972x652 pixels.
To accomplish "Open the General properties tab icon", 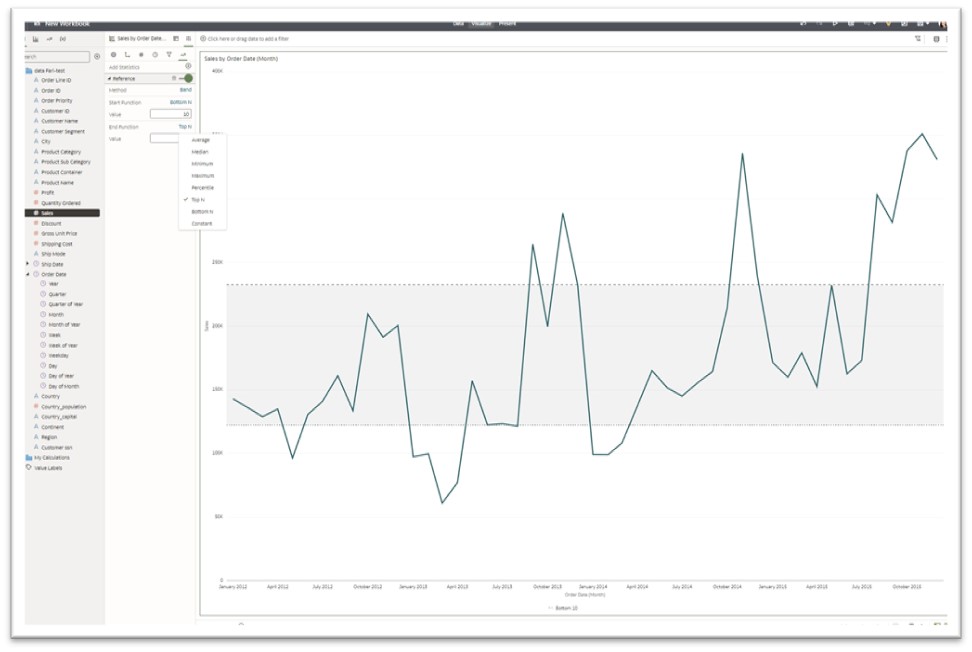I will click(x=113, y=55).
